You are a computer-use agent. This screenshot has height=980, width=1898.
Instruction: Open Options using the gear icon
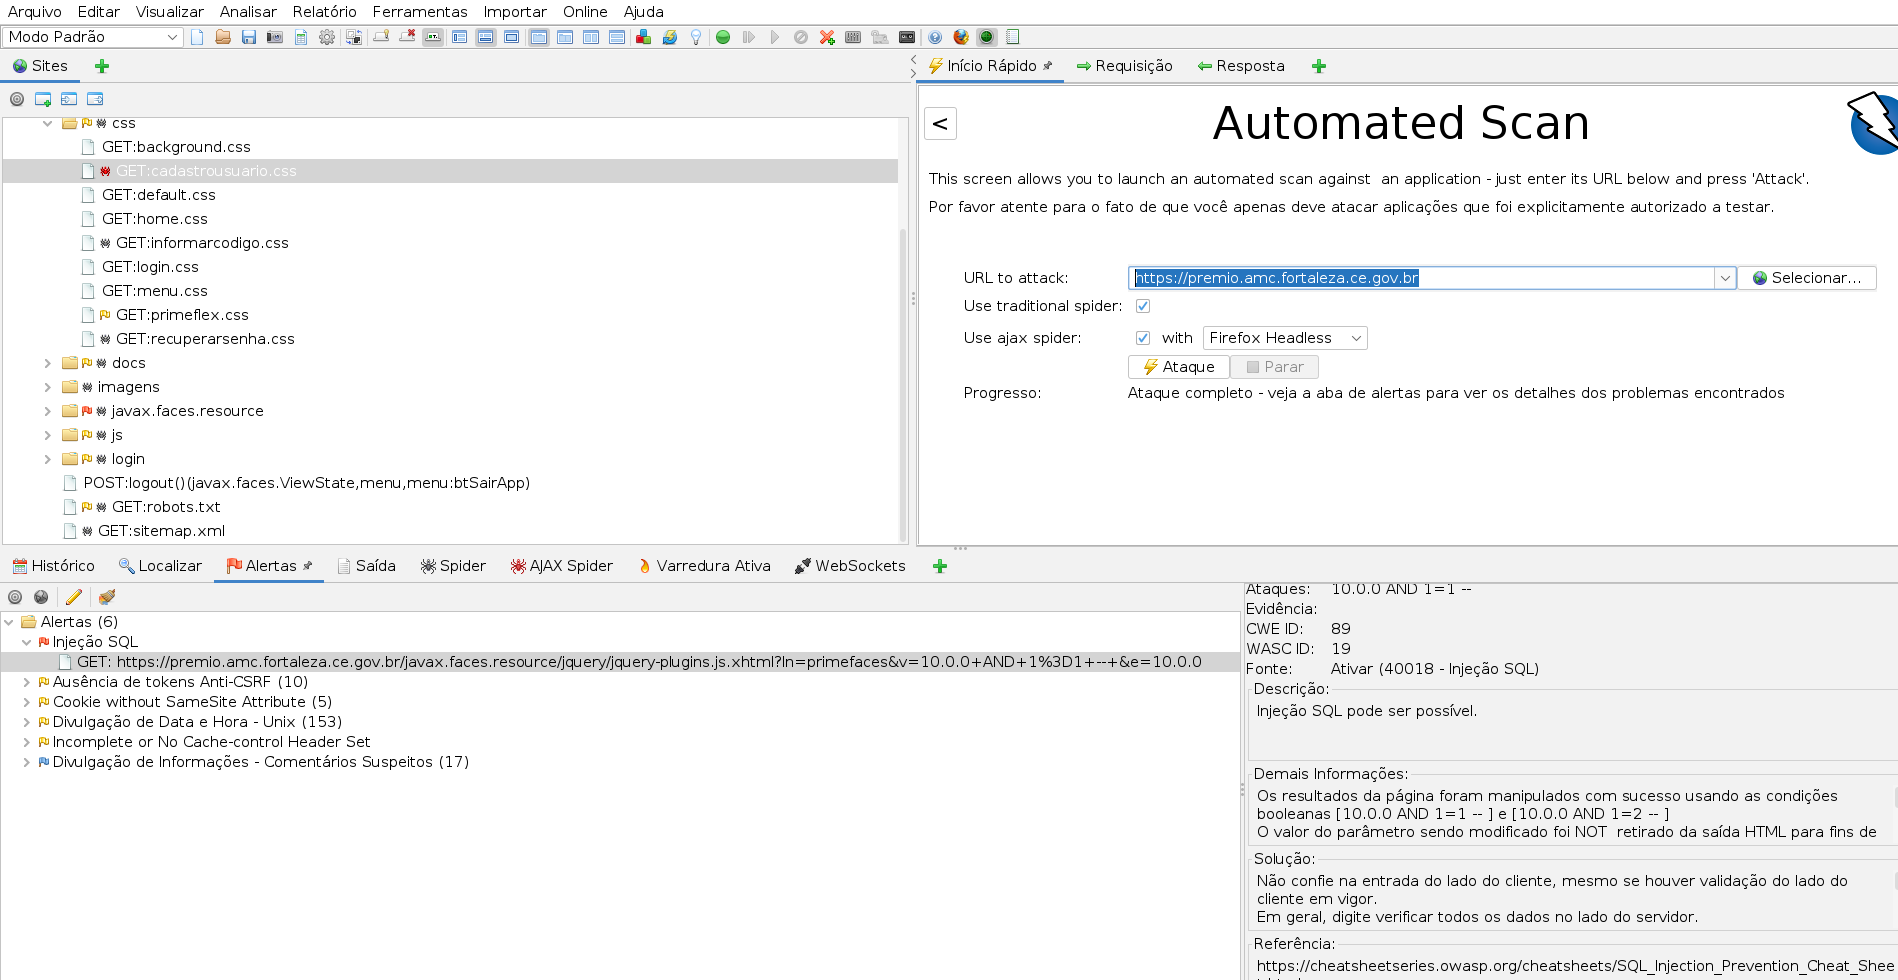tap(327, 37)
